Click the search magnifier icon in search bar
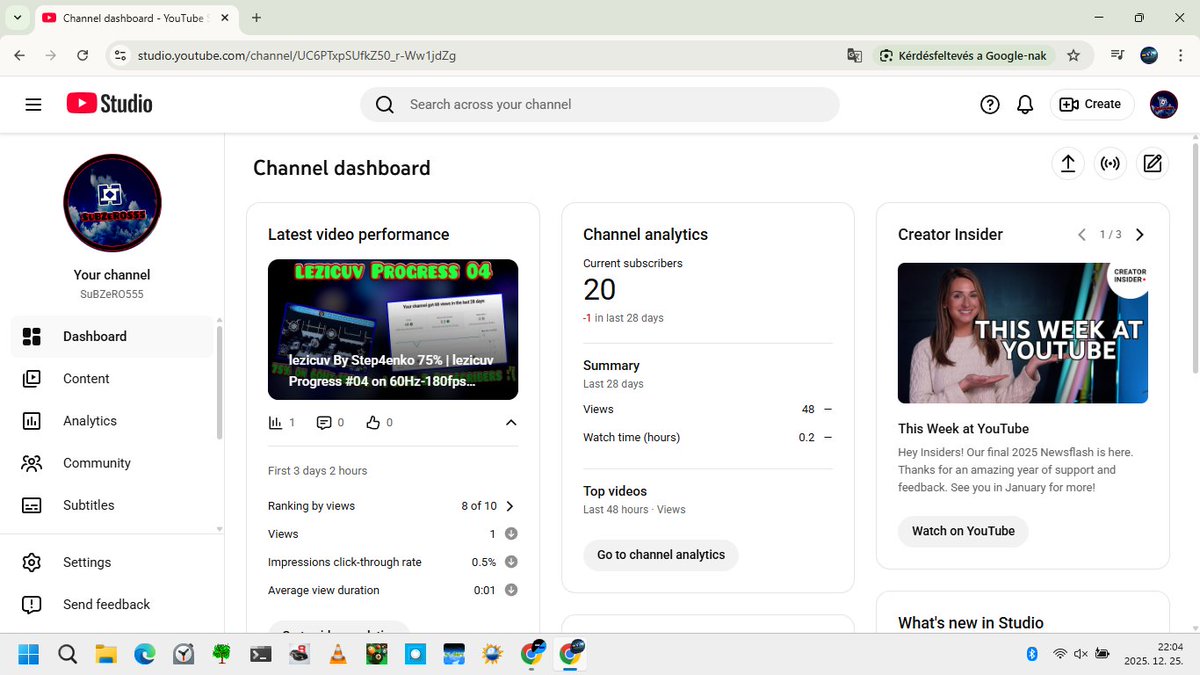This screenshot has height=675, width=1200. tap(385, 104)
